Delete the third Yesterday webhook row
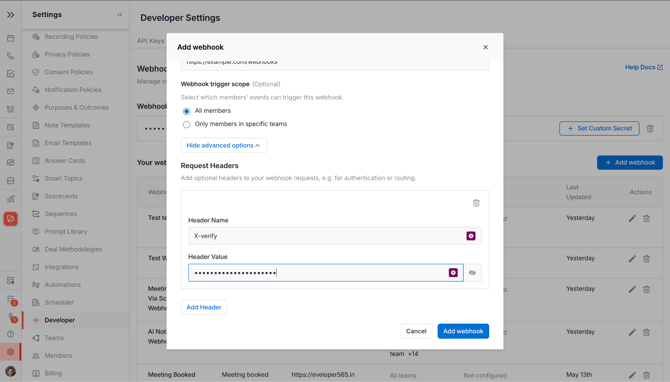This screenshot has height=382, width=670. point(646,289)
